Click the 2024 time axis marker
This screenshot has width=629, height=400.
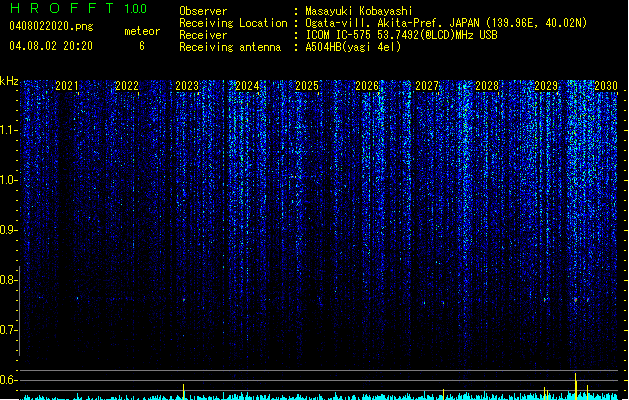tap(247, 86)
